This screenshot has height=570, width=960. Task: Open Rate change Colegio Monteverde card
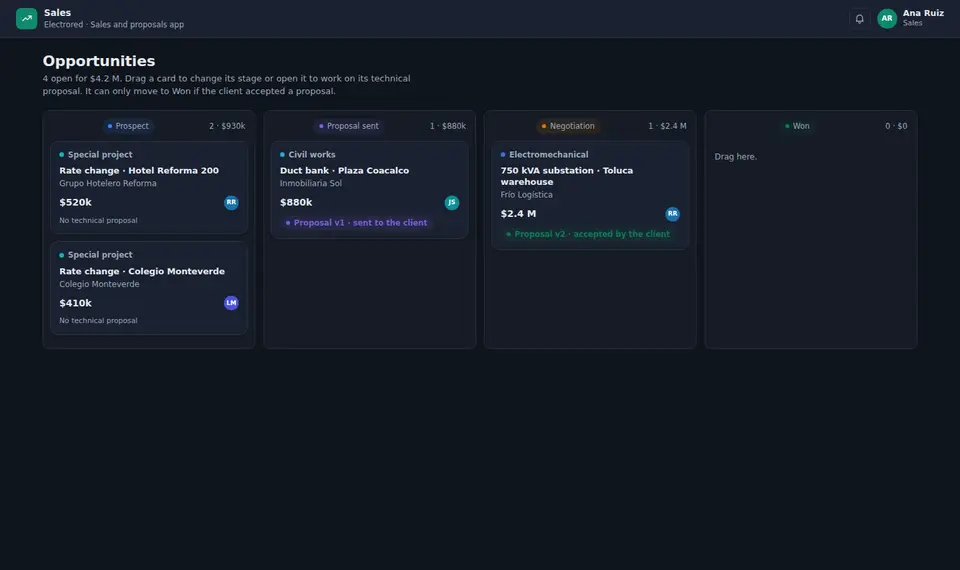tap(149, 288)
